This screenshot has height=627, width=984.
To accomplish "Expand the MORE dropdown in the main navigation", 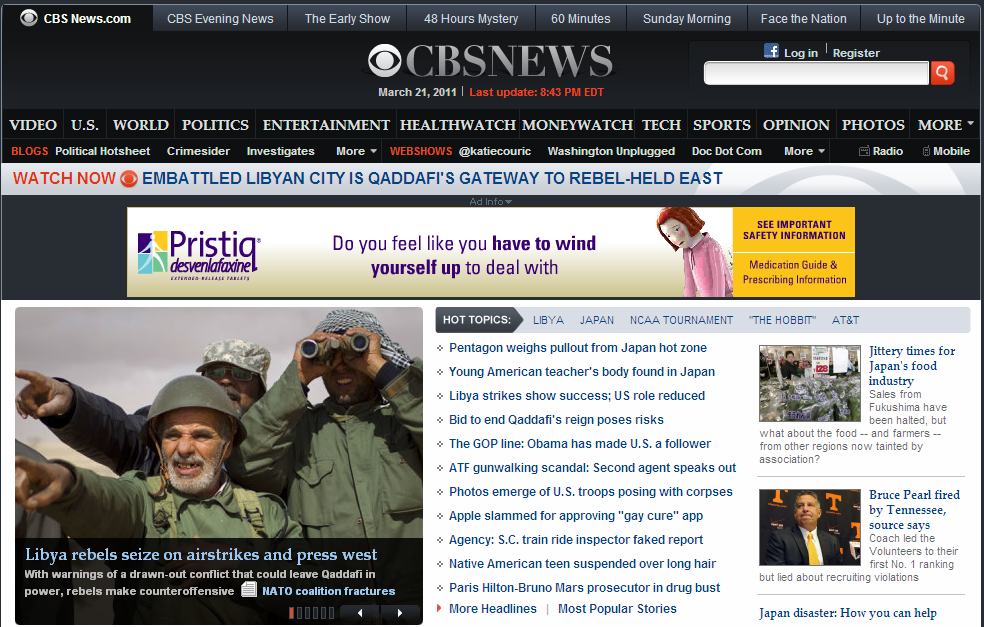I will (x=945, y=125).
